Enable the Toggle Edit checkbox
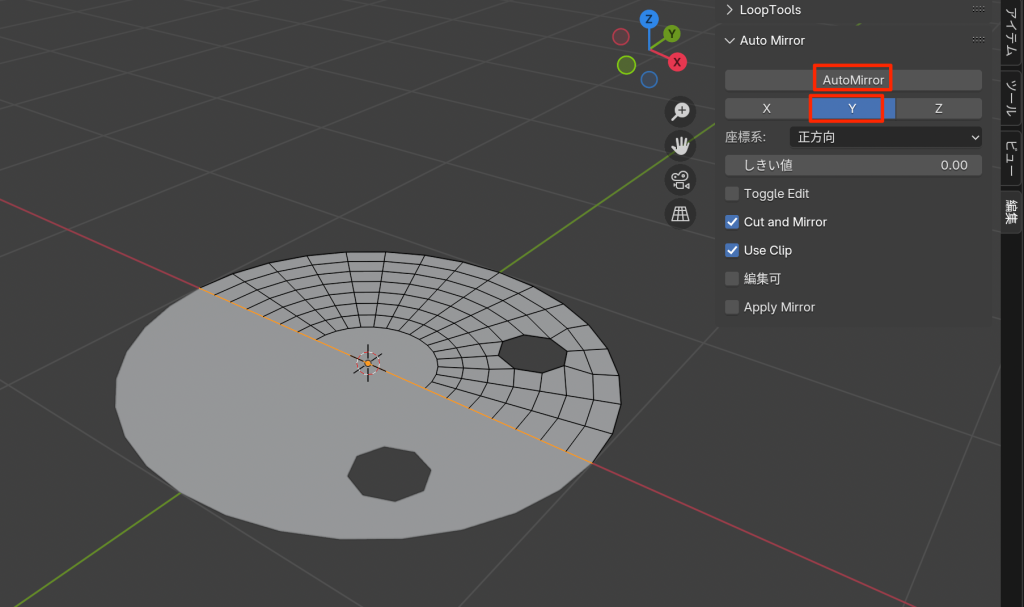The height and width of the screenshot is (607, 1024). click(733, 194)
